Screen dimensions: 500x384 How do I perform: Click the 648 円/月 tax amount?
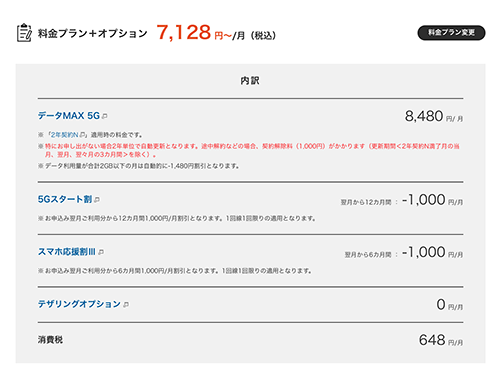click(441, 340)
